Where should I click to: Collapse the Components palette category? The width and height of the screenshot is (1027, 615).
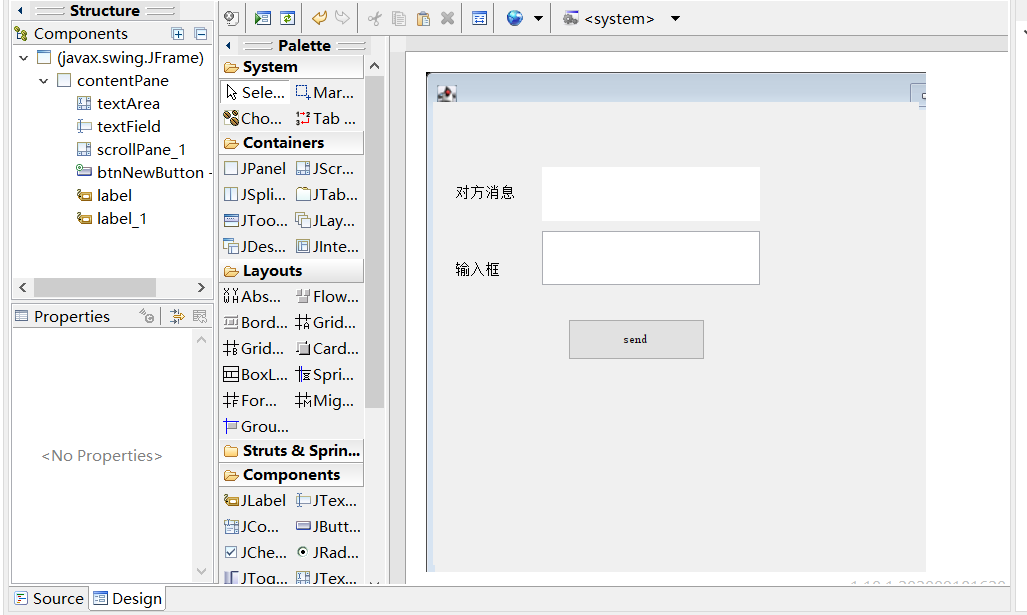click(x=291, y=475)
